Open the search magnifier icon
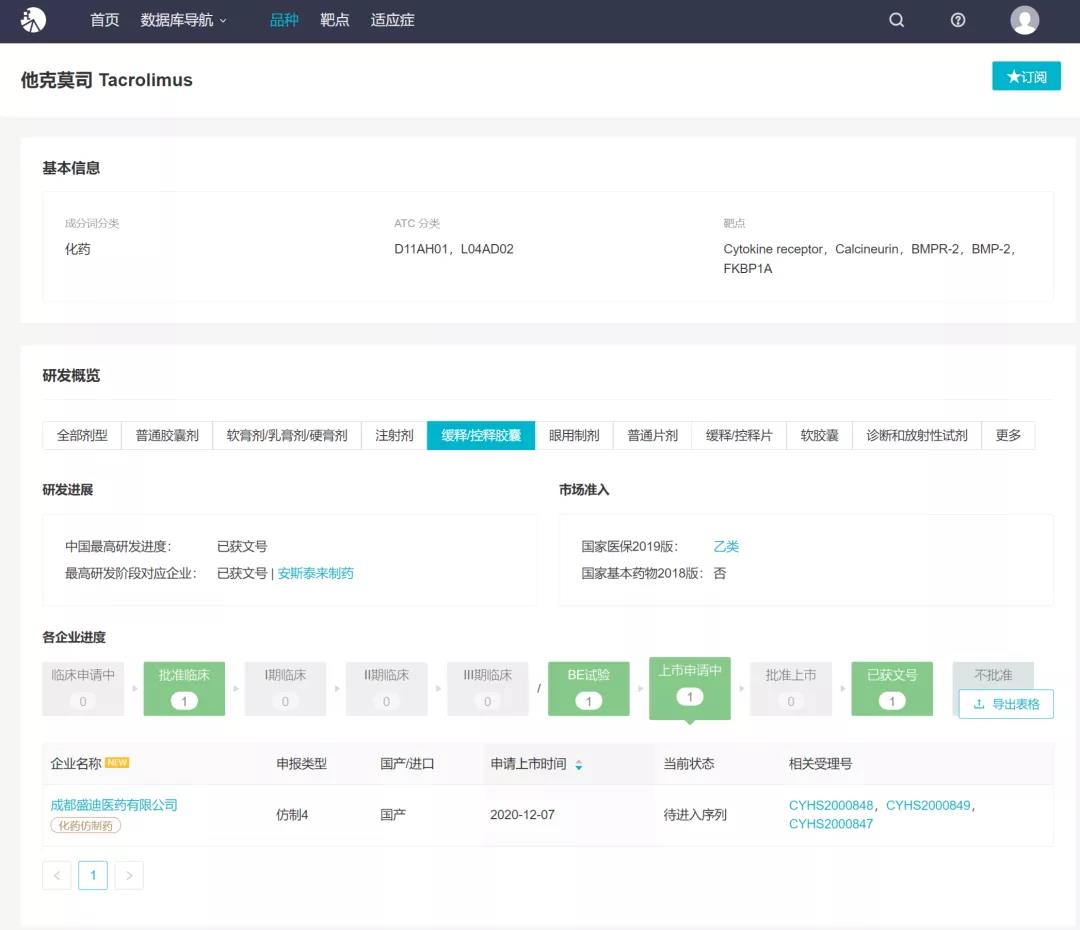 tap(896, 20)
